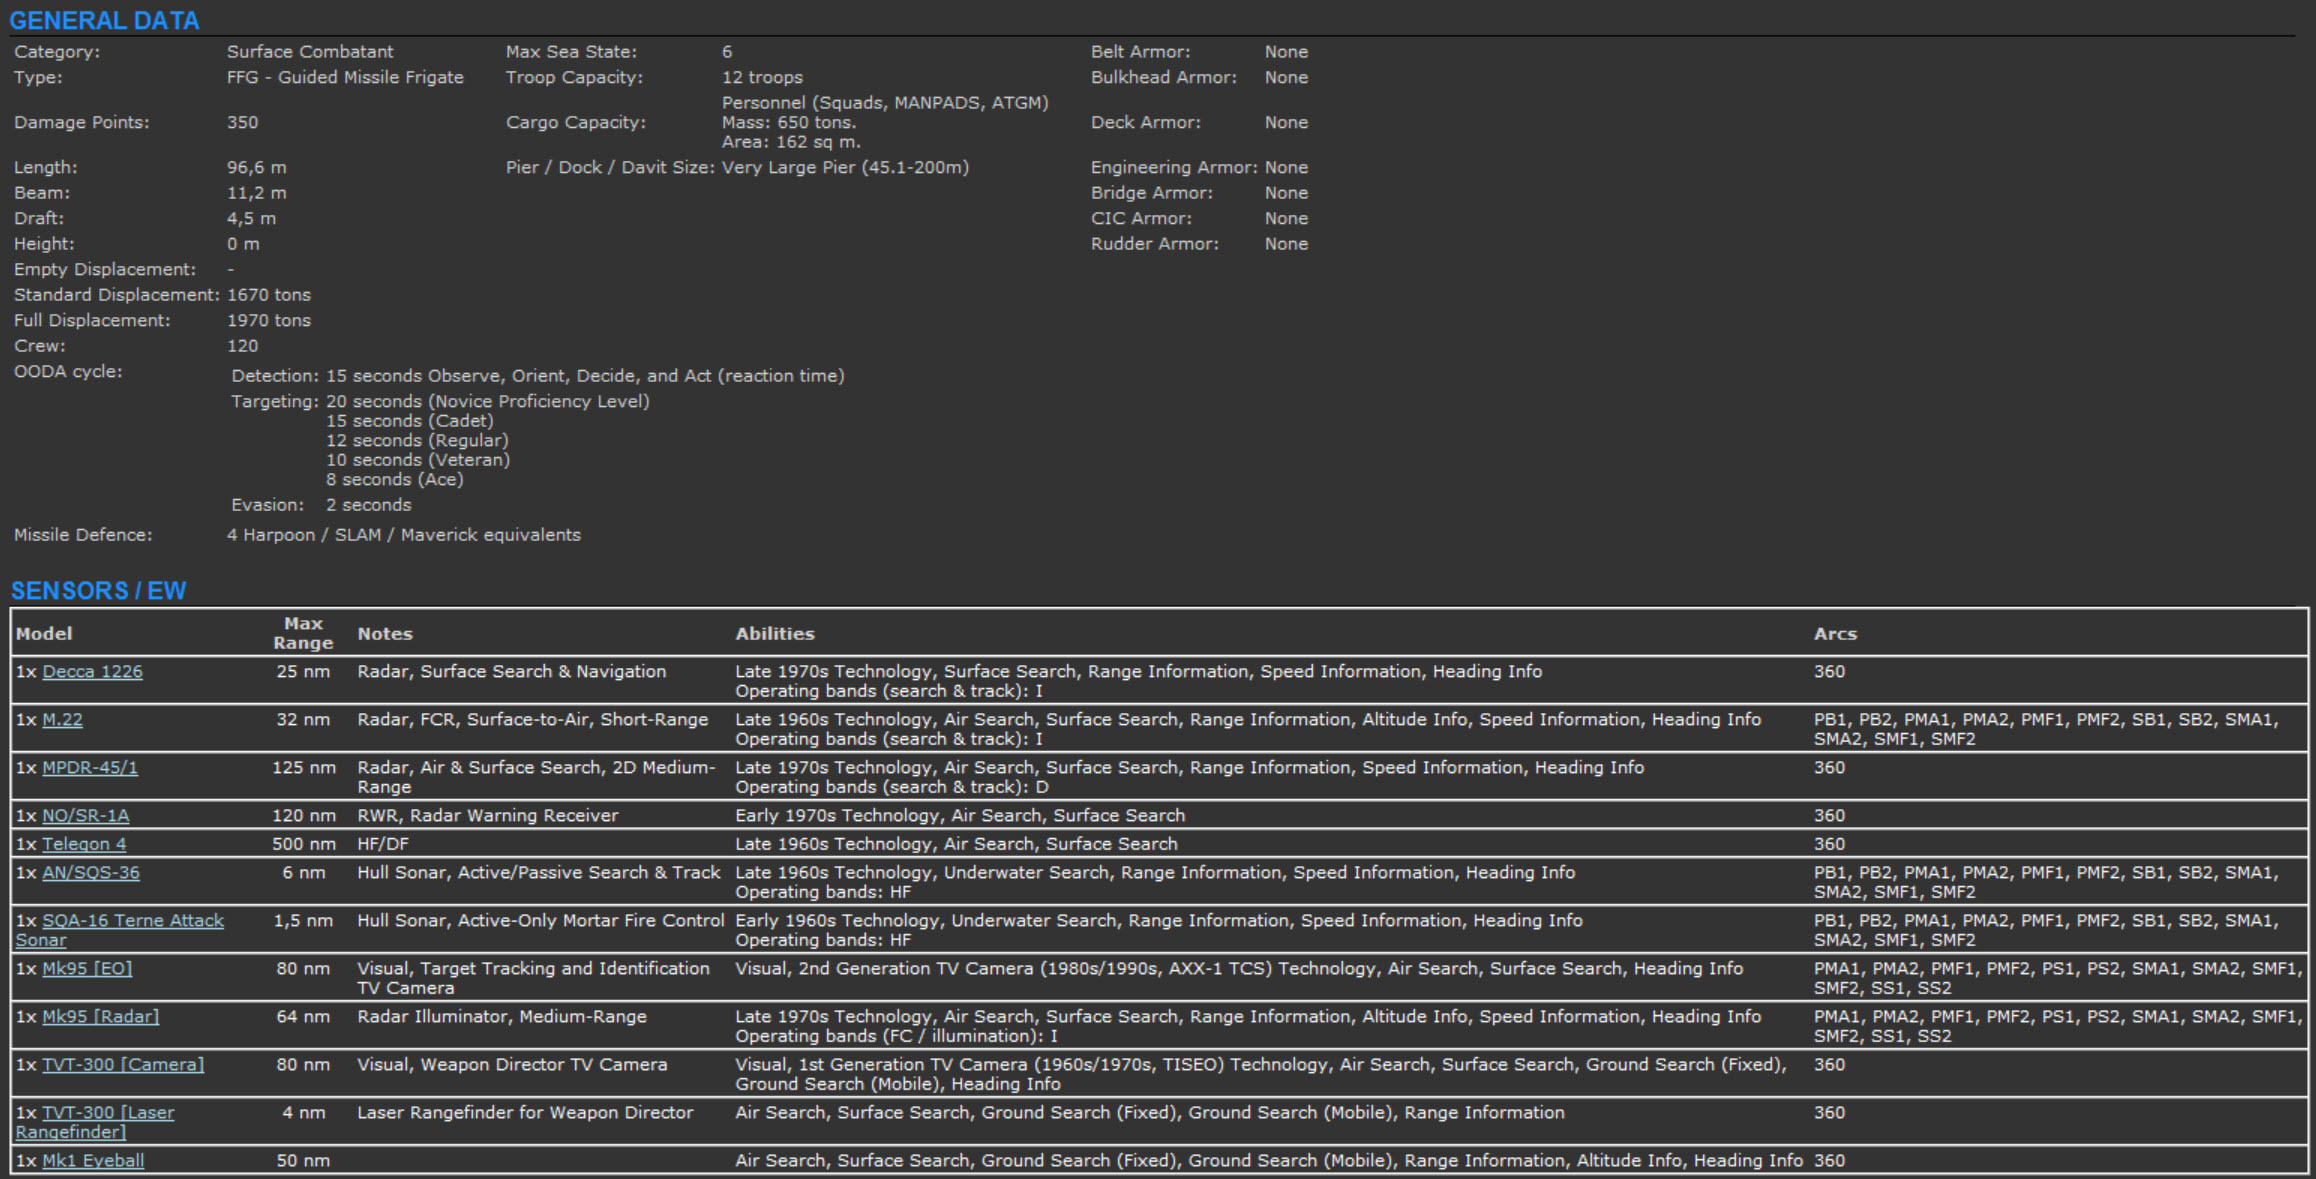Open TVT-300 [Laser Rangefinder] link
The width and height of the screenshot is (2316, 1179).
tap(107, 1113)
